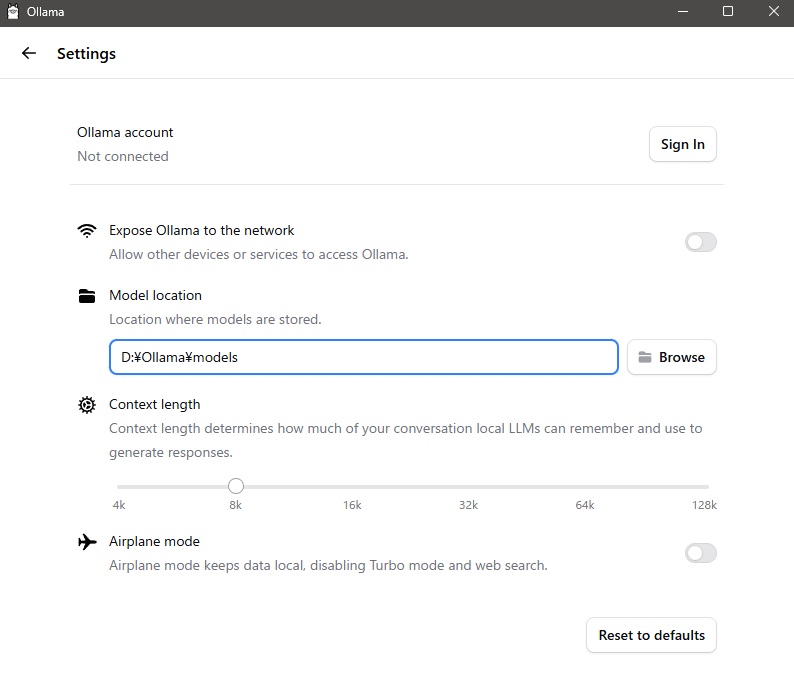This screenshot has height=698, width=794.
Task: Turn on the Airplane mode switch
Action: [x=701, y=553]
